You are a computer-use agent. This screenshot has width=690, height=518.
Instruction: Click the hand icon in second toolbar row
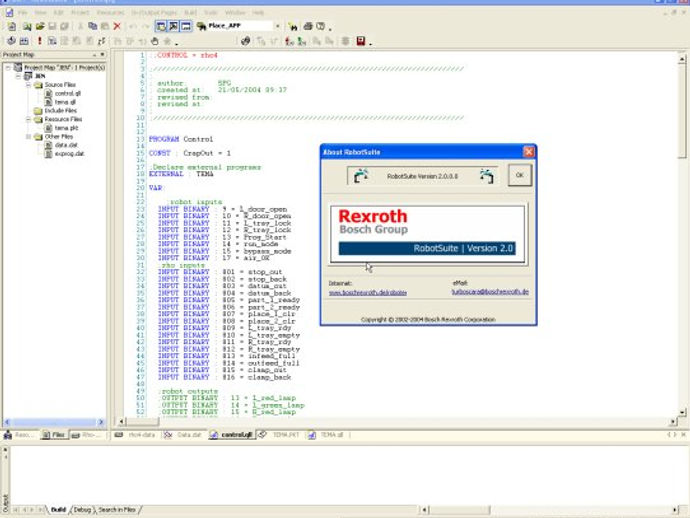click(154, 41)
